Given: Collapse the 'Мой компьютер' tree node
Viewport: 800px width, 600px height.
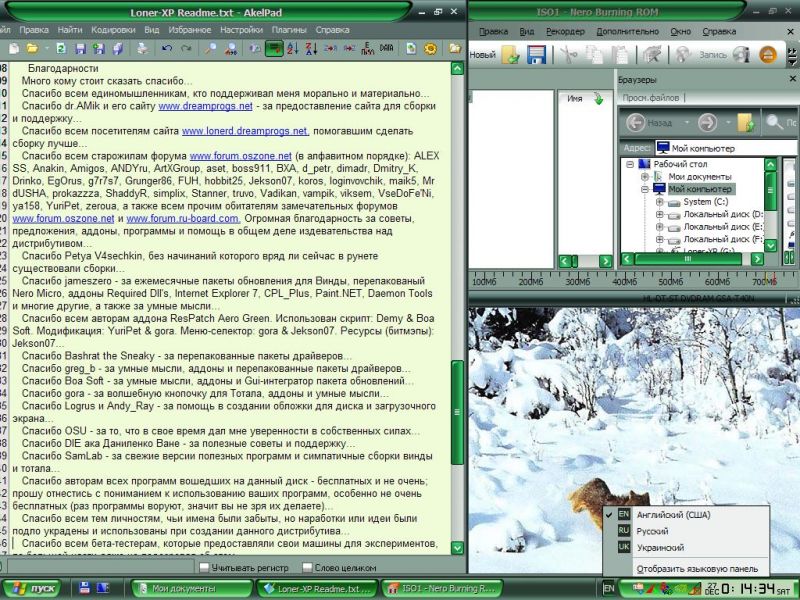Looking at the screenshot, I should click(x=645, y=189).
